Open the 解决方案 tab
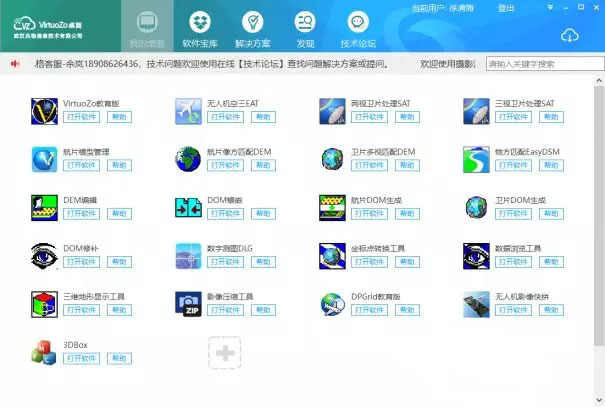The width and height of the screenshot is (605, 407). click(x=254, y=29)
